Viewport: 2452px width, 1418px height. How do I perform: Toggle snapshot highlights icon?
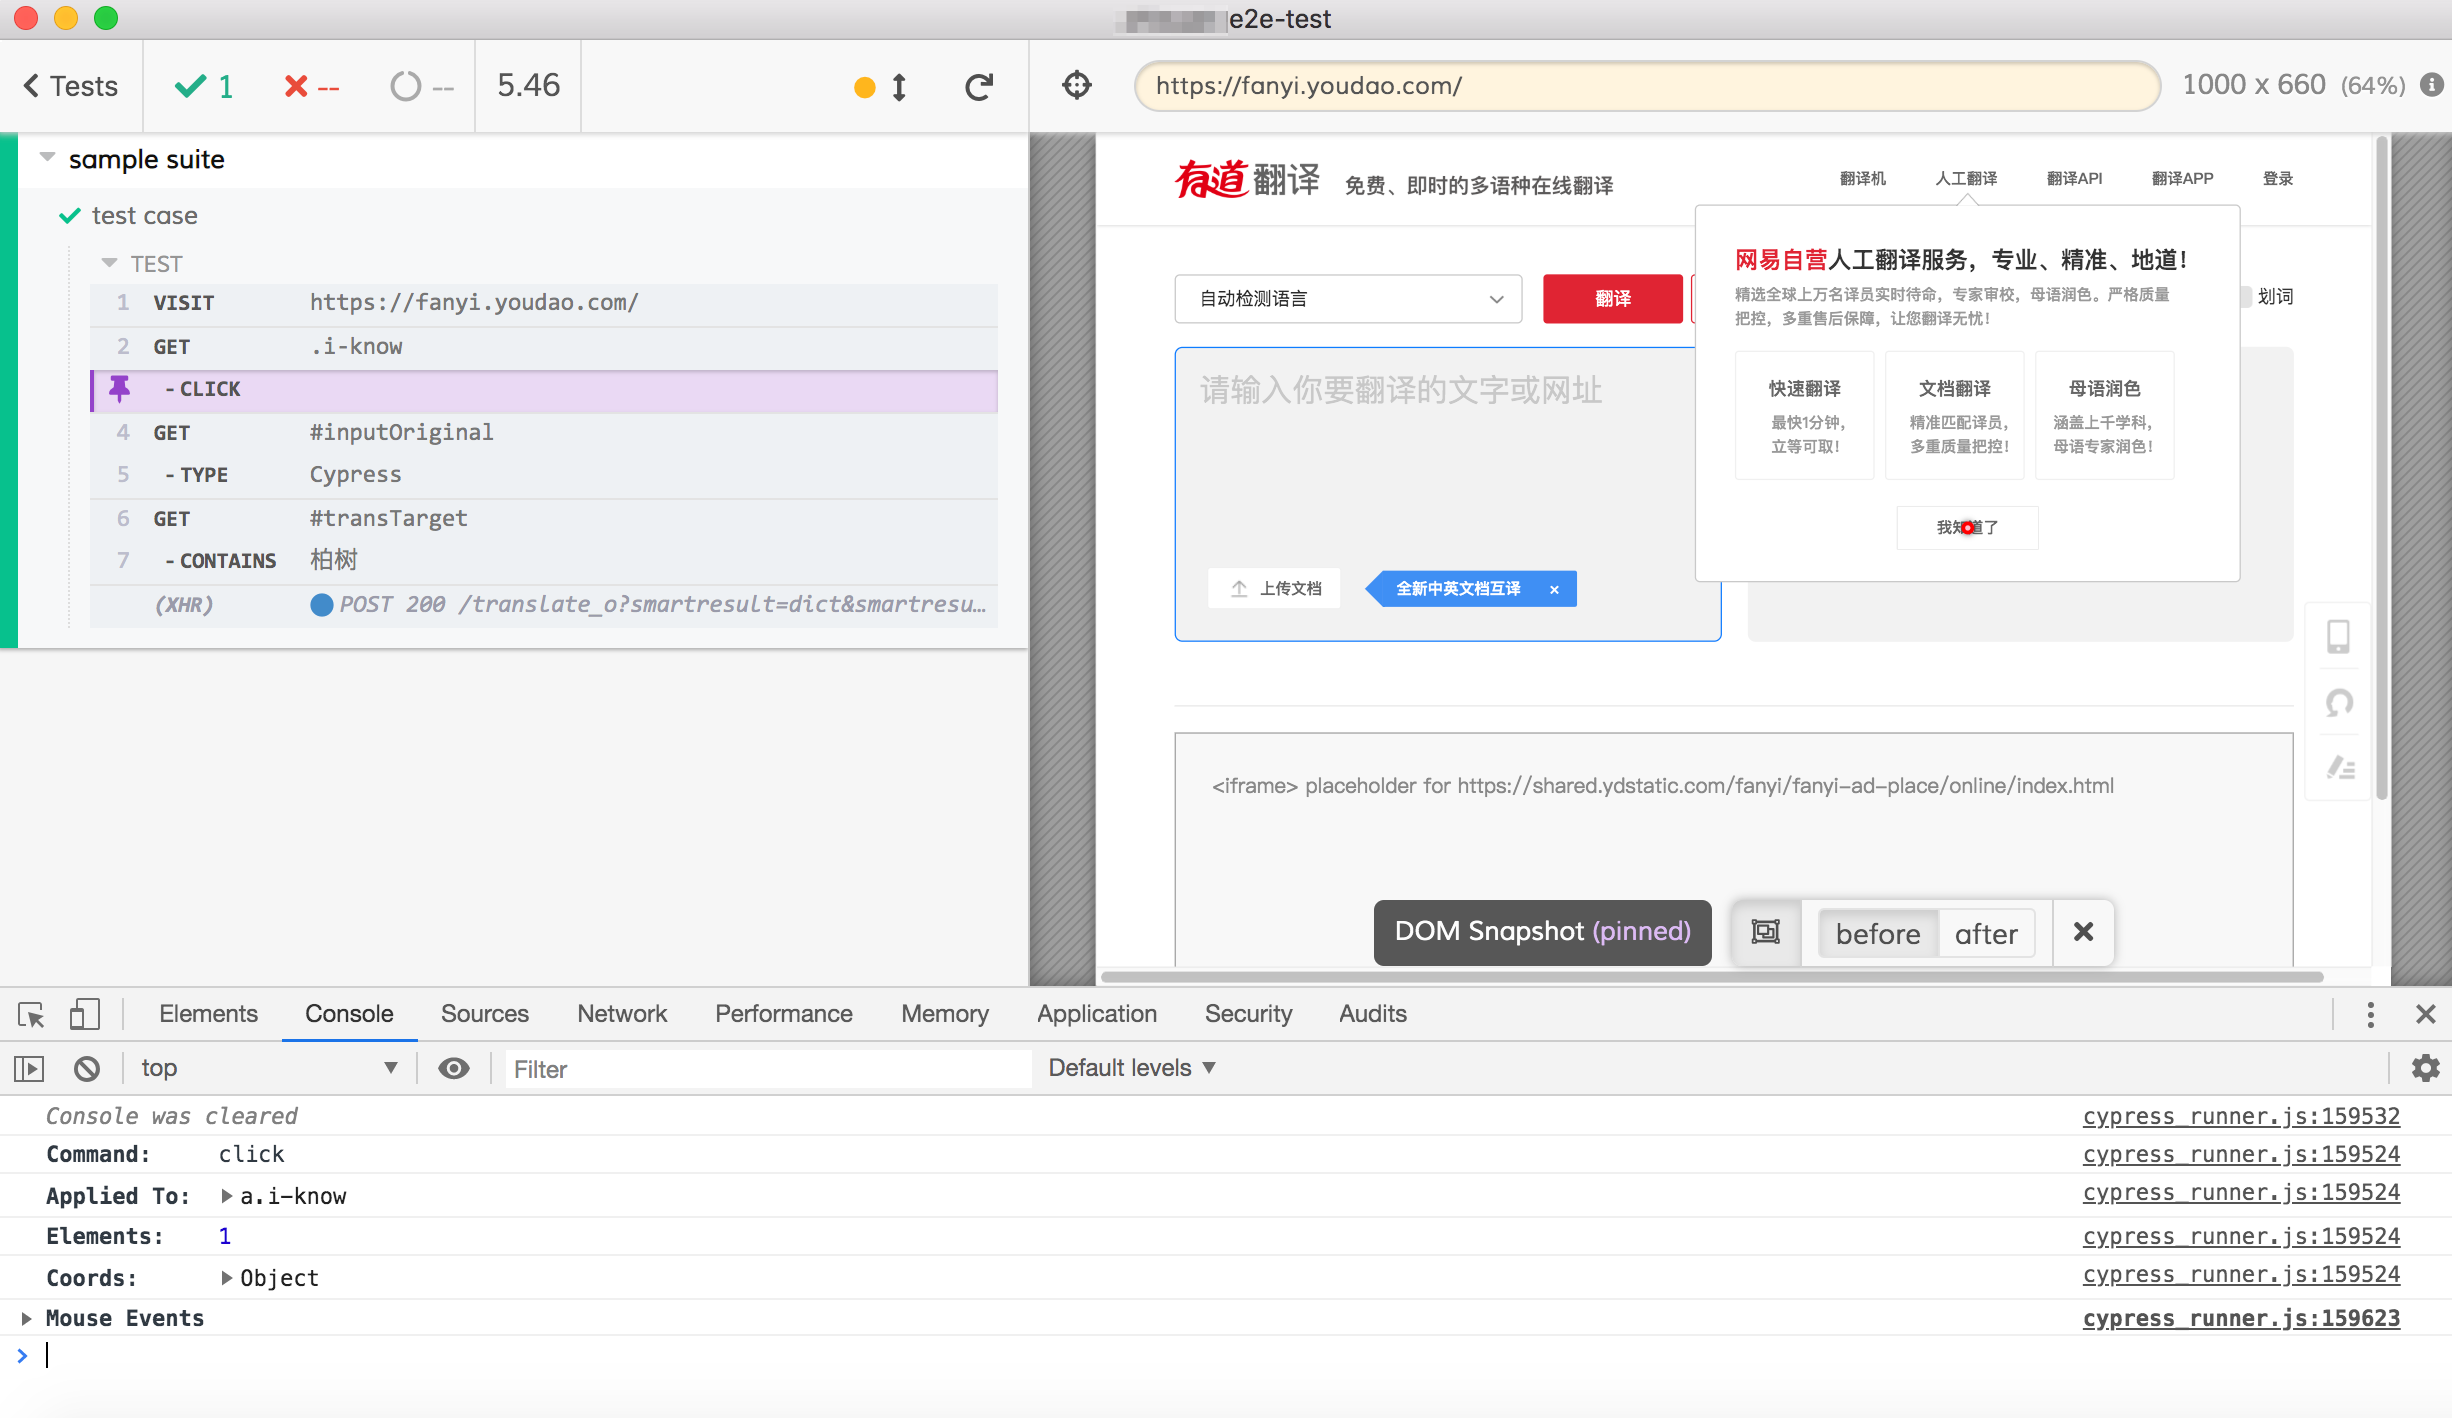point(1766,932)
